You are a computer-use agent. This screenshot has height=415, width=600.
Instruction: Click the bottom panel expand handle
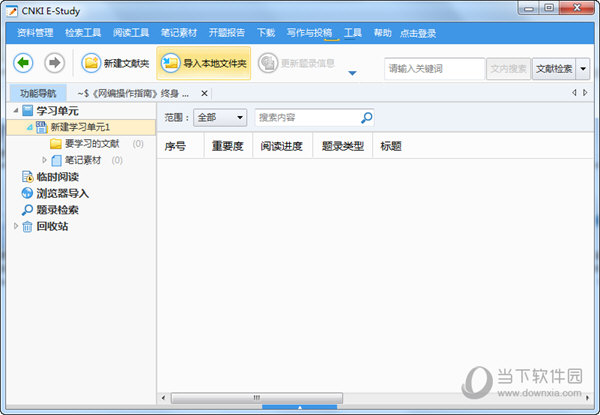pyautogui.click(x=300, y=407)
